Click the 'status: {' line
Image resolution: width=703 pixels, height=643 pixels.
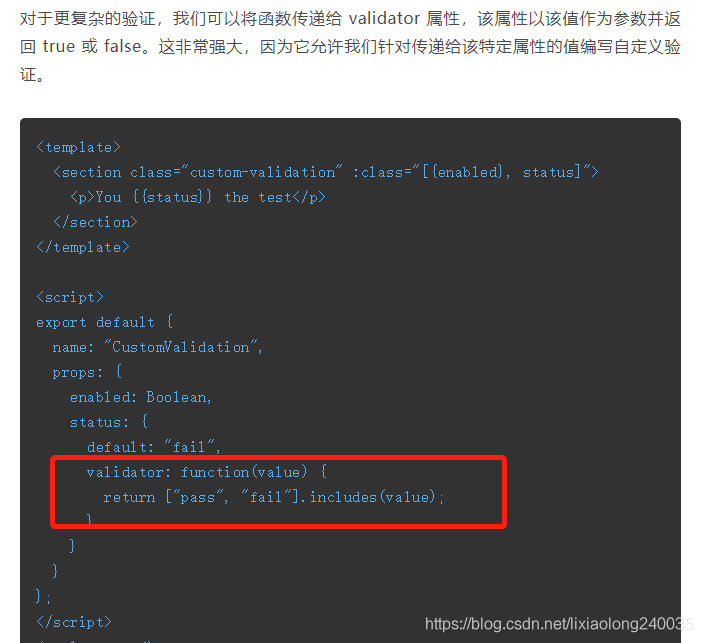108,422
